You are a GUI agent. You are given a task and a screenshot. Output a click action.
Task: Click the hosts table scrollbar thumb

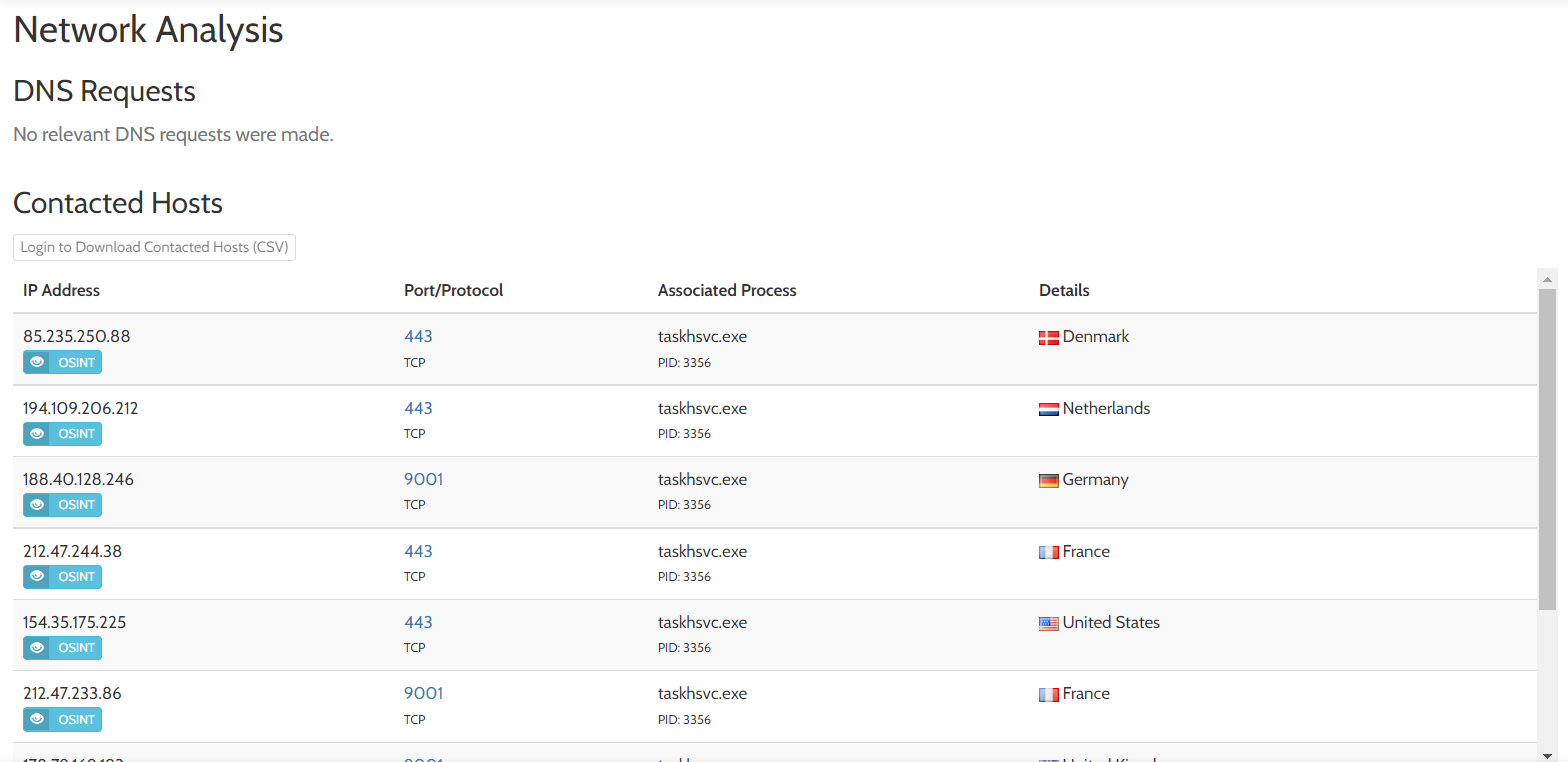coord(1547,450)
